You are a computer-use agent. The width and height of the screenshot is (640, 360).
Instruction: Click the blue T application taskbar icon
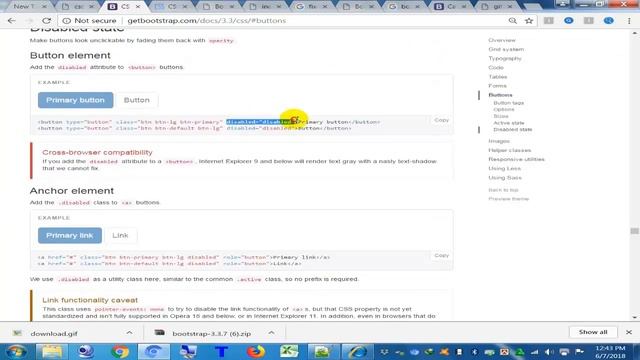tap(222, 351)
